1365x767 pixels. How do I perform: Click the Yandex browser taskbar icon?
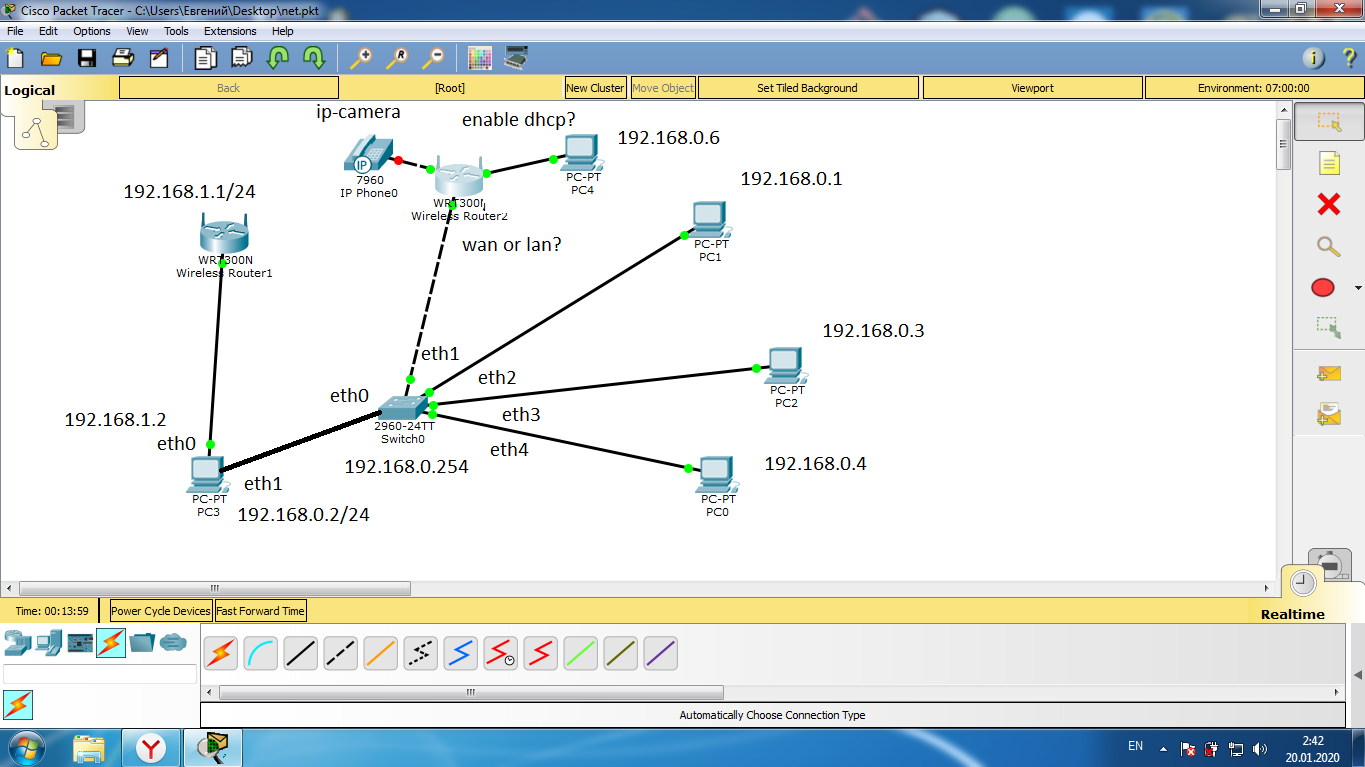click(151, 747)
